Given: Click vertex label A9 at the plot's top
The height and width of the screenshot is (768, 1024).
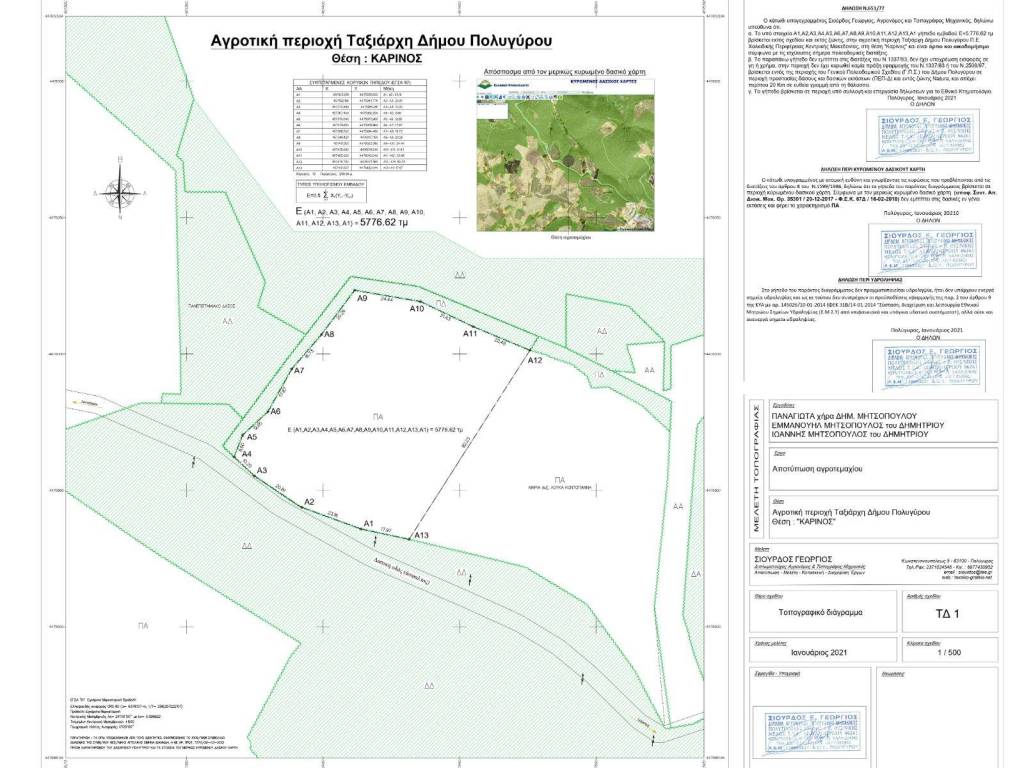Looking at the screenshot, I should pos(362,299).
